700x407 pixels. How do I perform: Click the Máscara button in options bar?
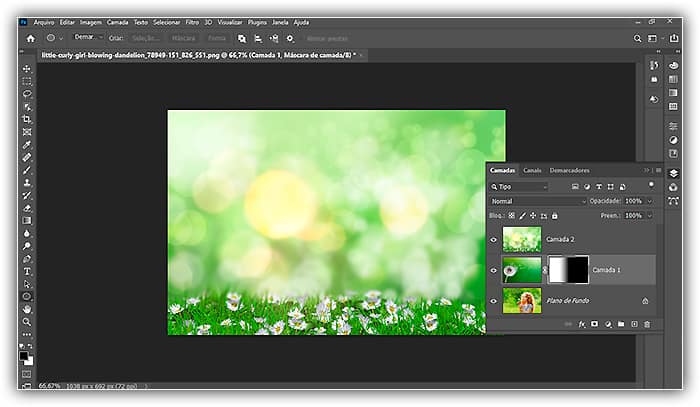[182, 38]
